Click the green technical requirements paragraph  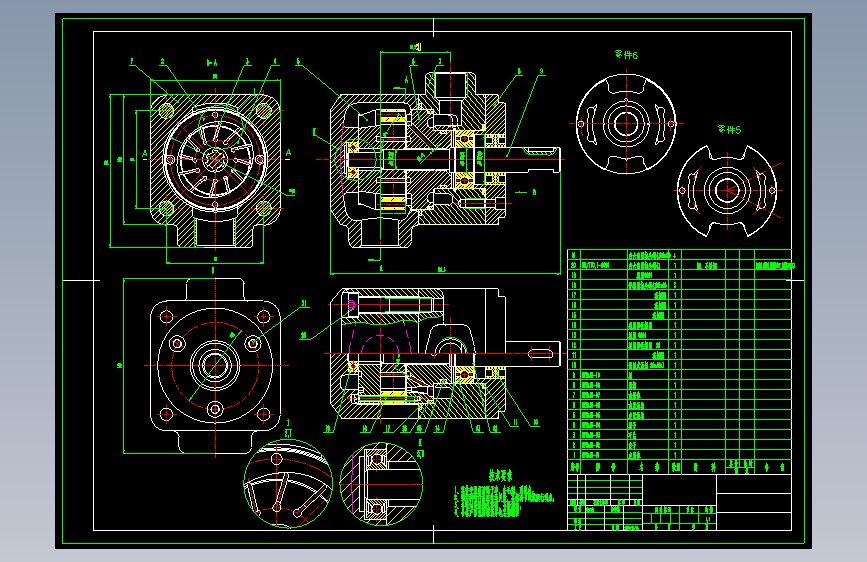(x=504, y=501)
